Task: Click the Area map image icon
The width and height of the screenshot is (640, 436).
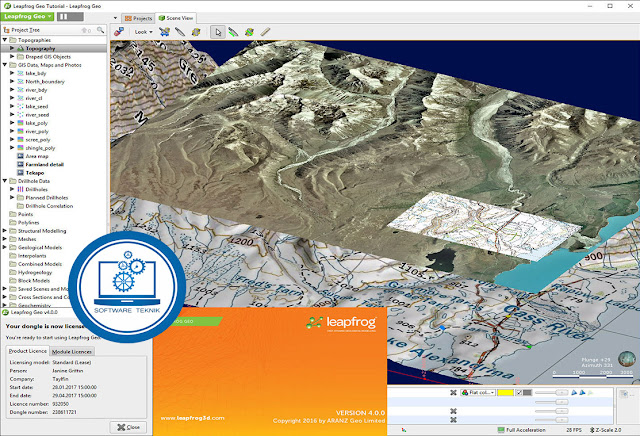Action: tap(20, 156)
